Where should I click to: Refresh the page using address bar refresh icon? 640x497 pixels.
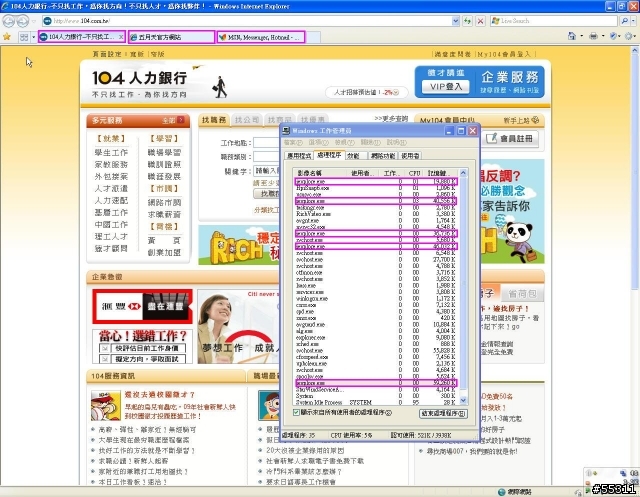pos(467,21)
